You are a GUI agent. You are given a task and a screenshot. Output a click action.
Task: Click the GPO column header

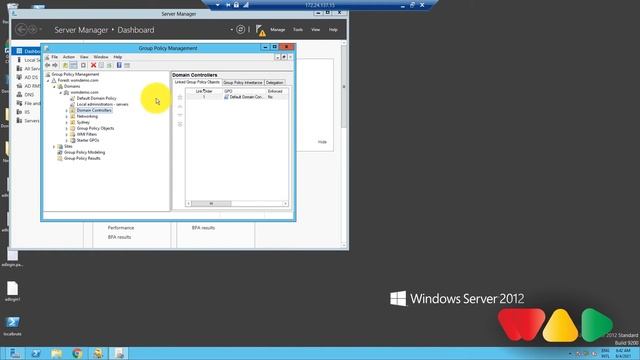244,91
